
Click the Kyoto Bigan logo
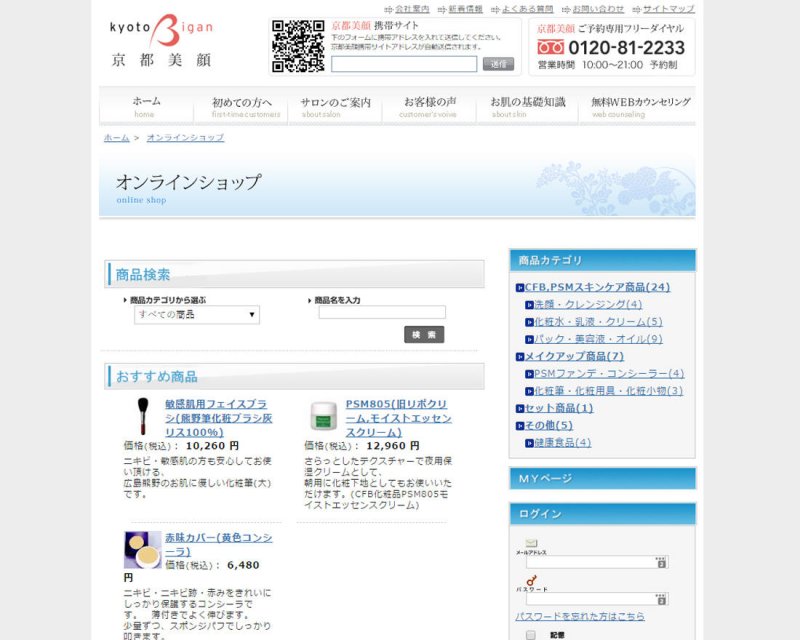160,41
